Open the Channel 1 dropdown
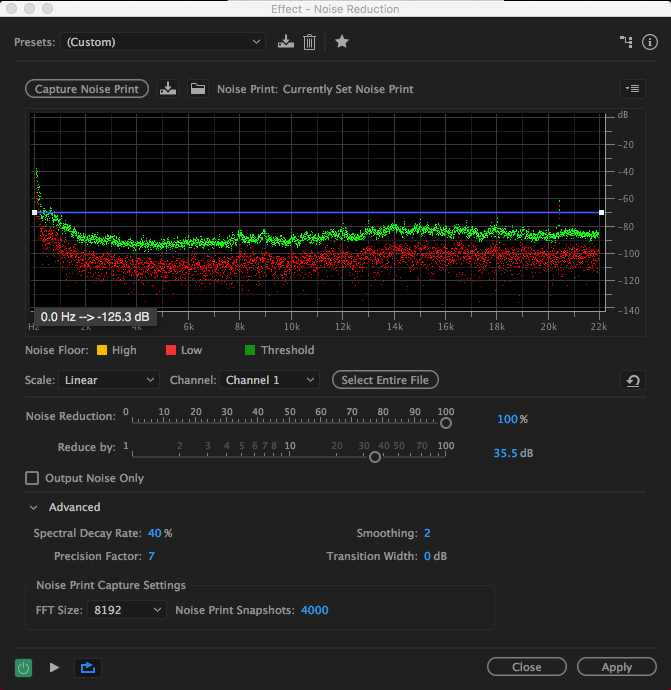The height and width of the screenshot is (690, 671). pyautogui.click(x=270, y=380)
